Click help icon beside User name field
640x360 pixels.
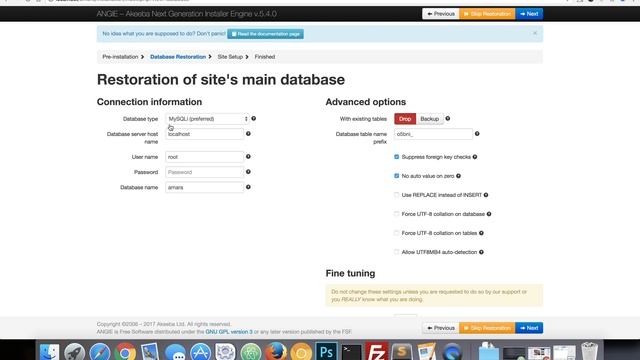(248, 156)
